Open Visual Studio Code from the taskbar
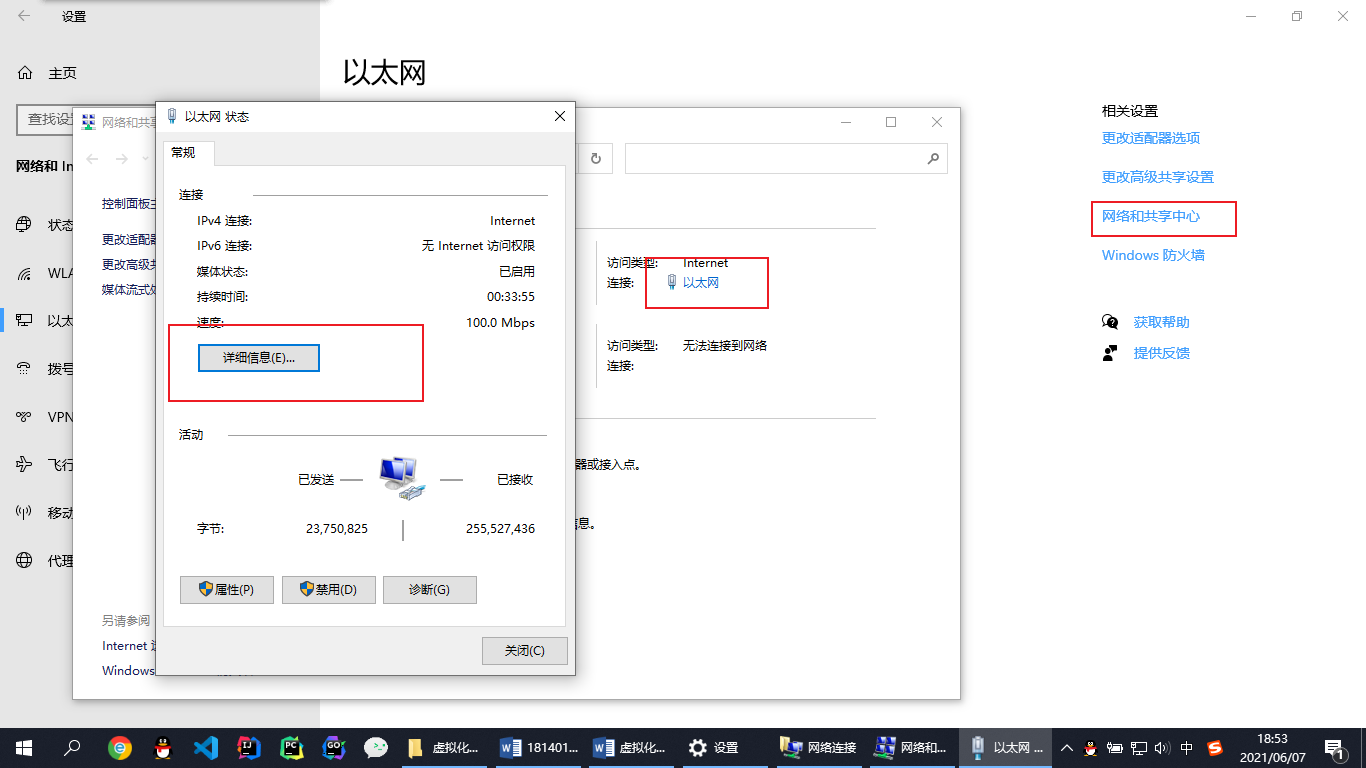Image resolution: width=1366 pixels, height=768 pixels. coord(205,747)
